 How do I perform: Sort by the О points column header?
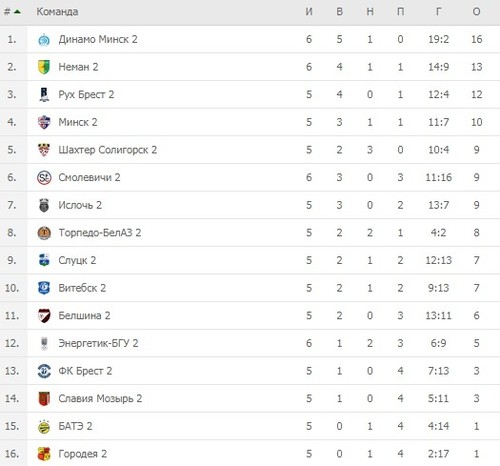point(476,12)
